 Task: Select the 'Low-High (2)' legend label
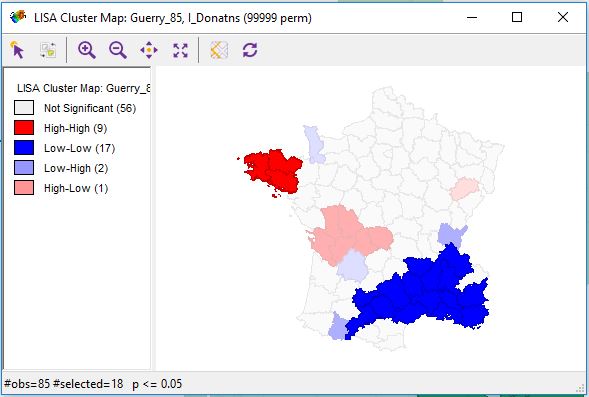click(76, 168)
